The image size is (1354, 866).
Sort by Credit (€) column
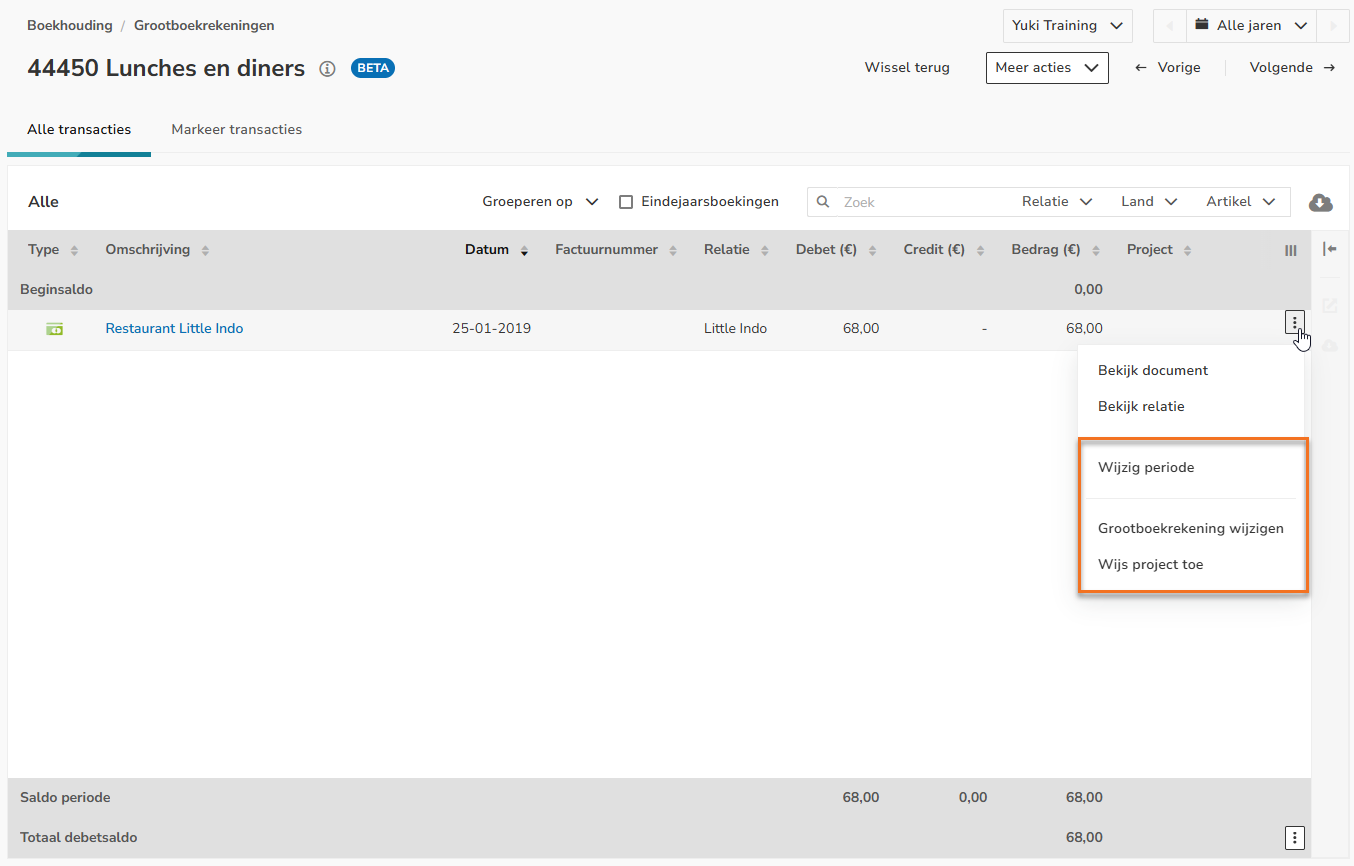coord(944,250)
